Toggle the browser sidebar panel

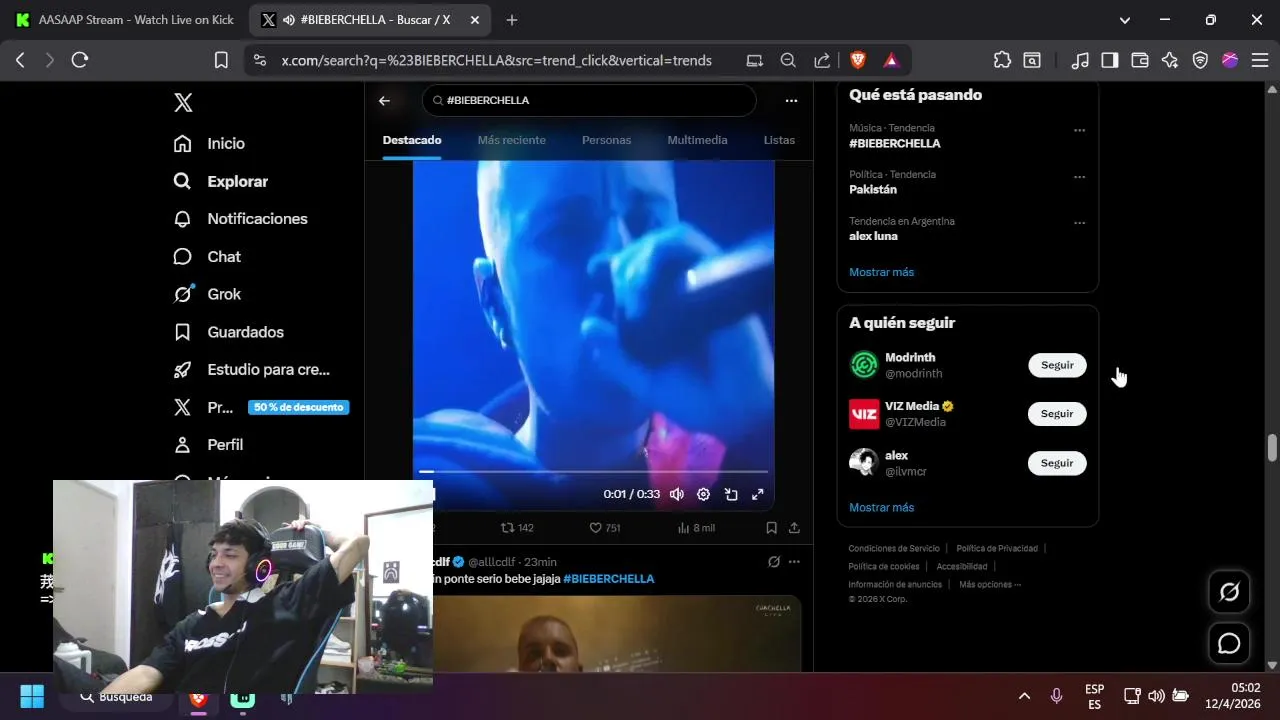point(1109,60)
